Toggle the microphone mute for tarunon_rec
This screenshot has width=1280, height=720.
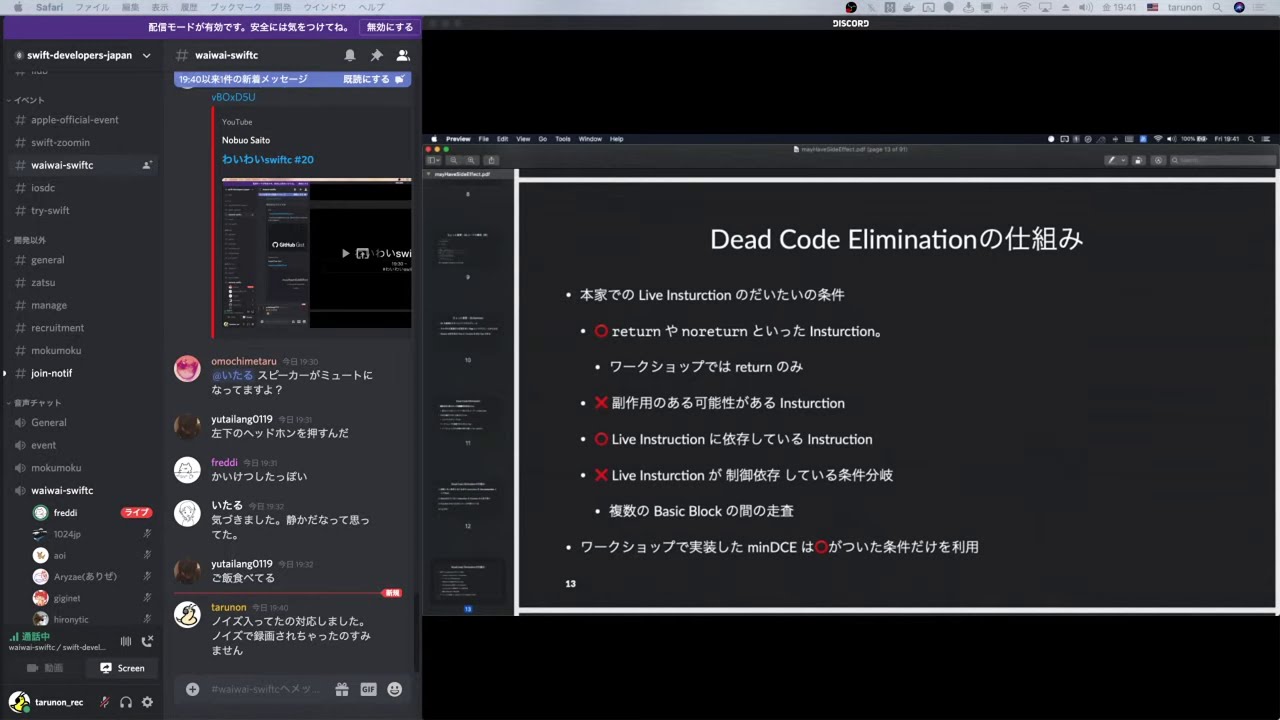point(104,702)
